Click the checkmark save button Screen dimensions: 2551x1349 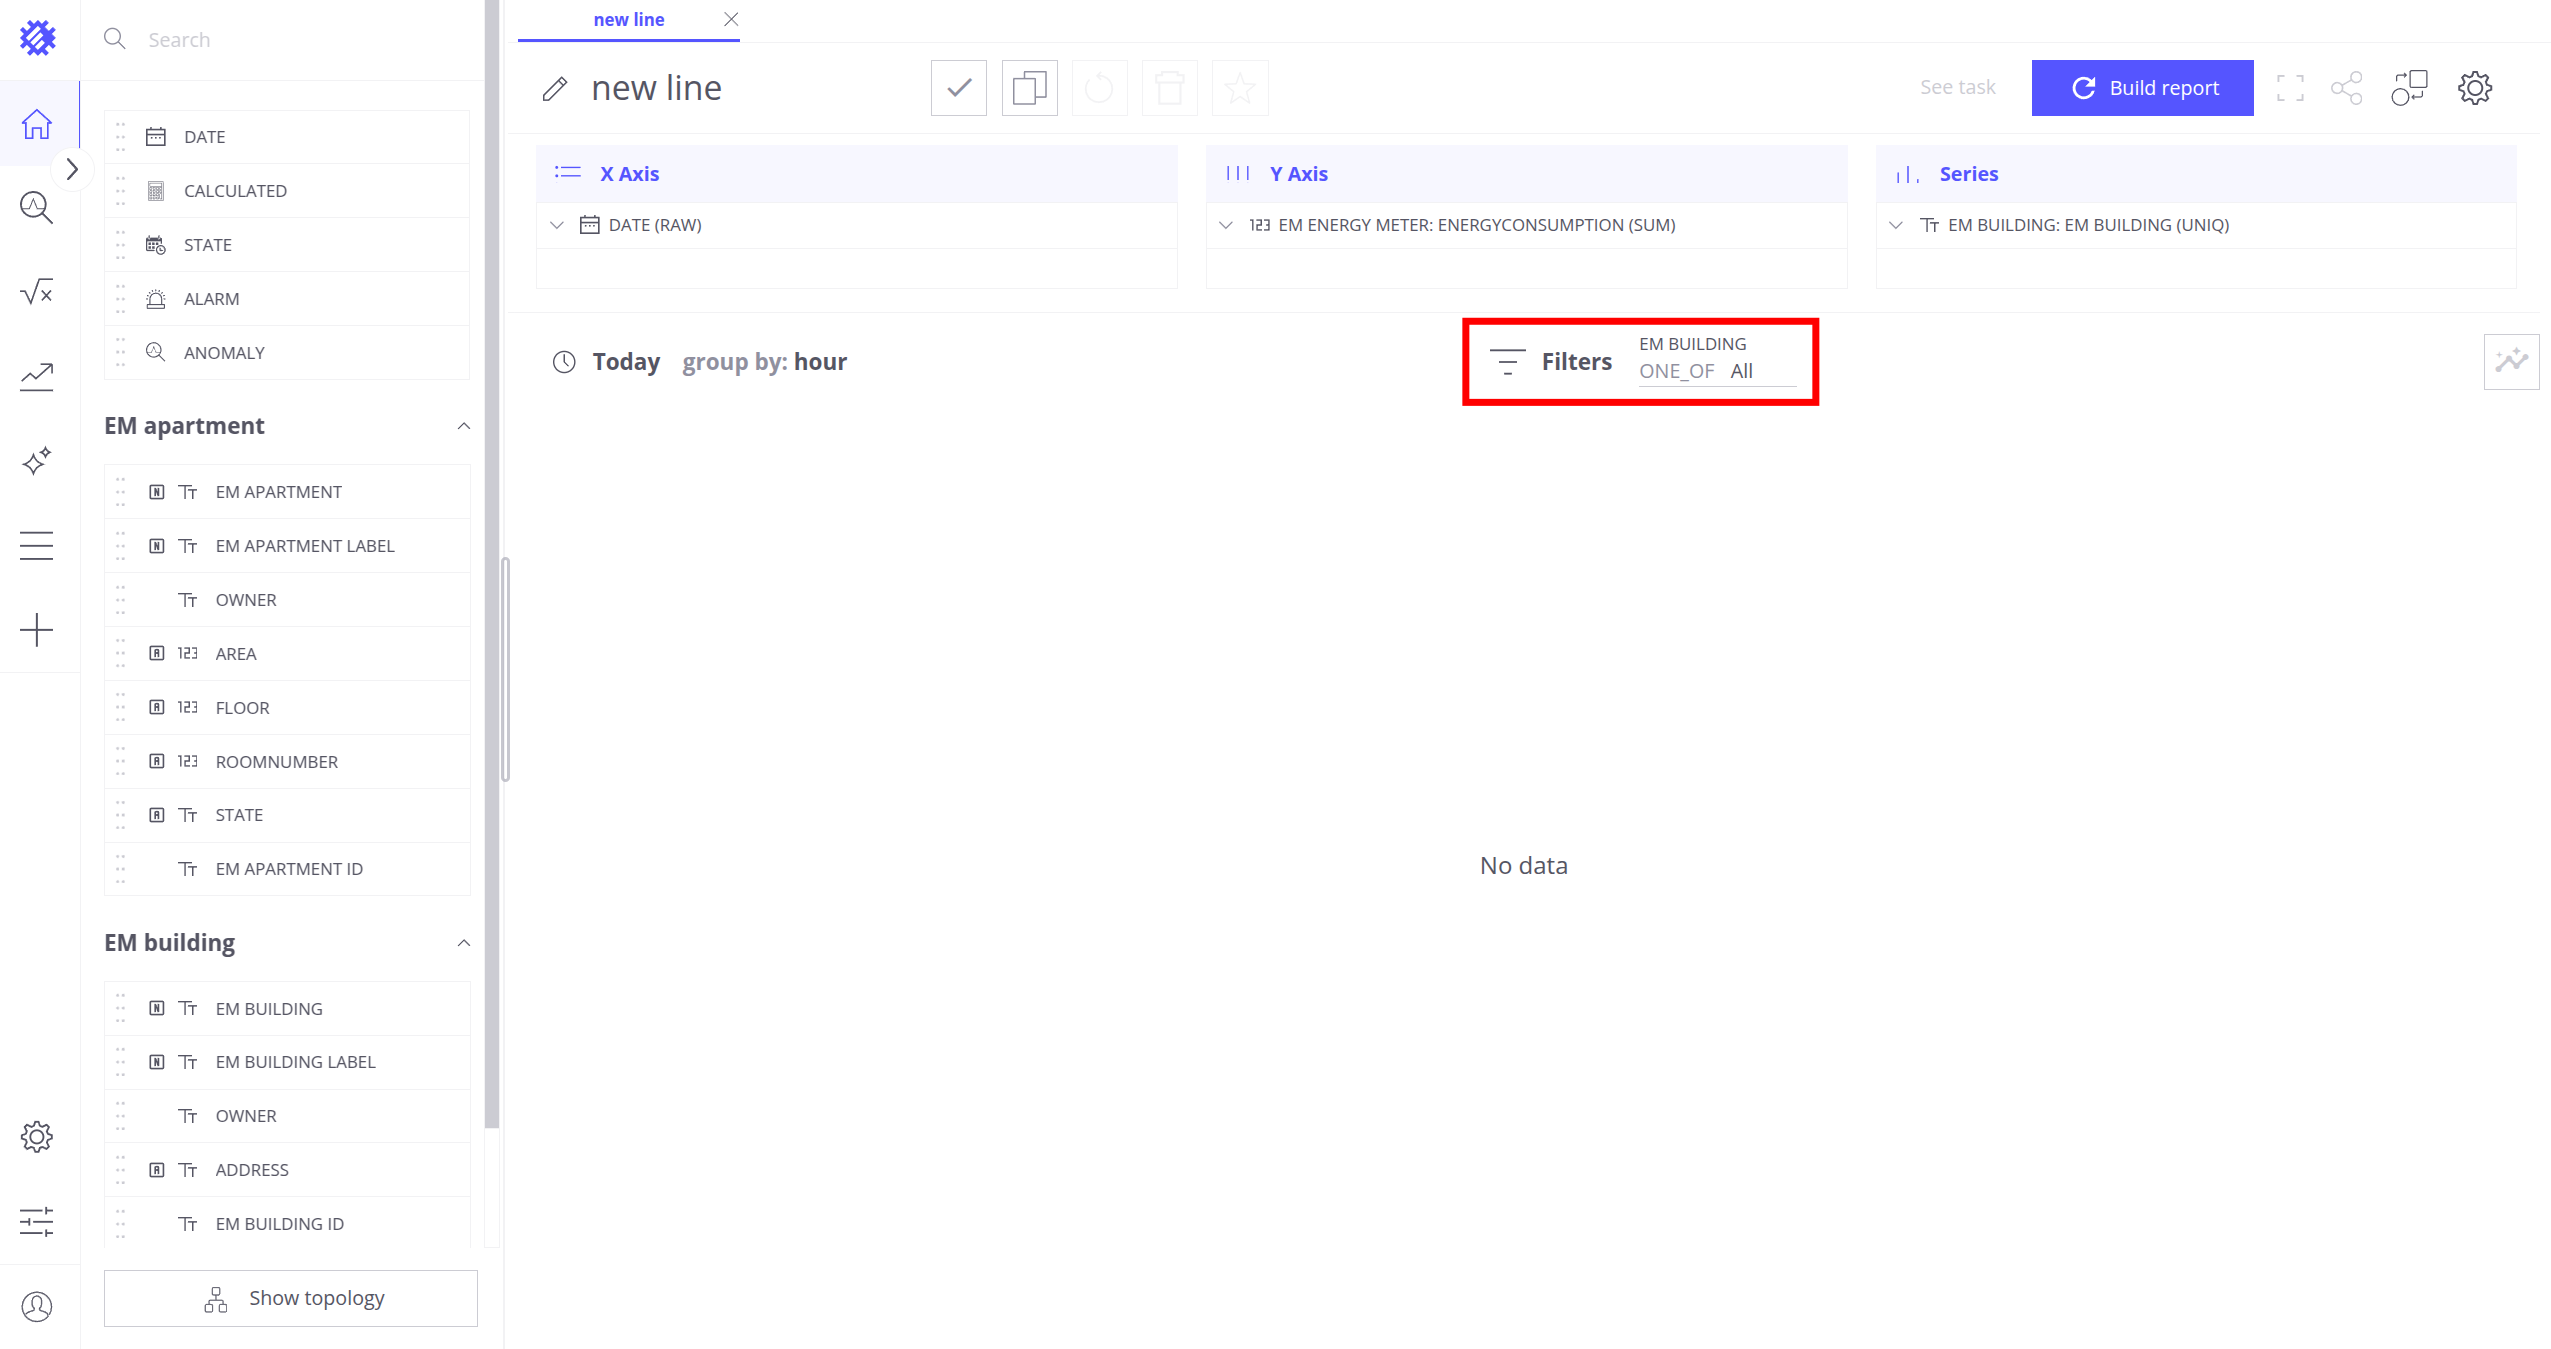958,88
